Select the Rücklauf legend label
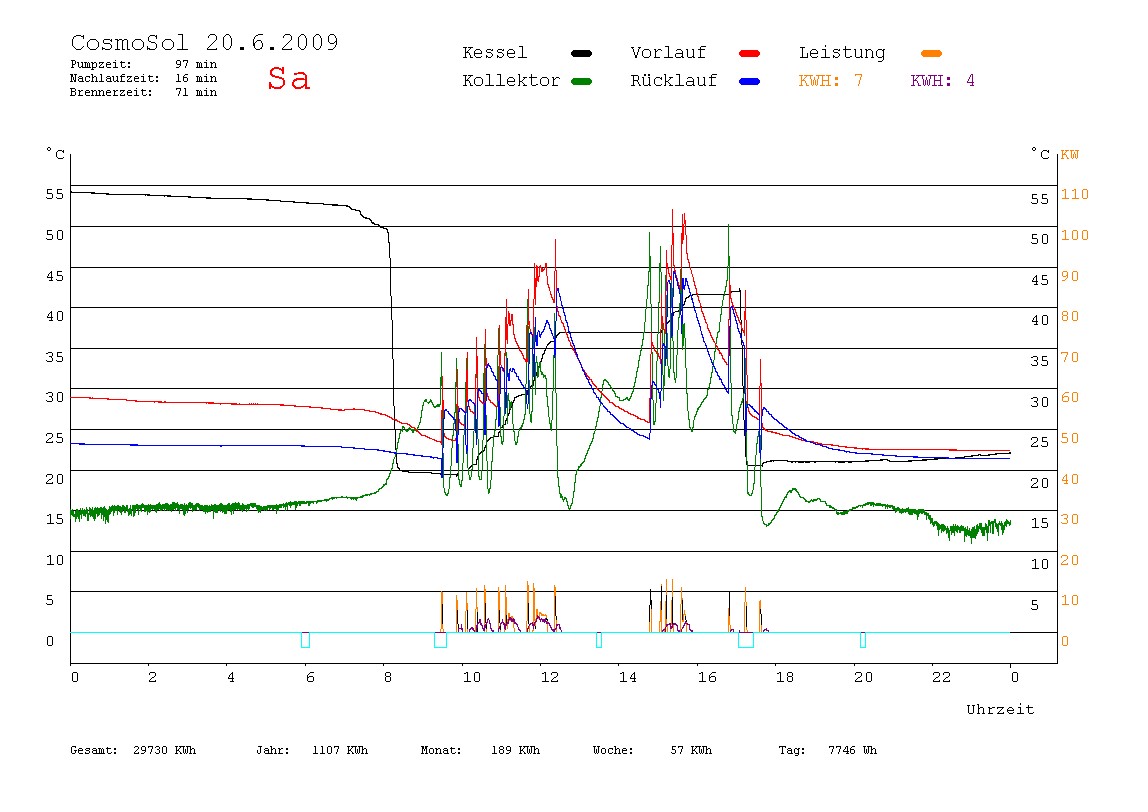 click(x=674, y=81)
